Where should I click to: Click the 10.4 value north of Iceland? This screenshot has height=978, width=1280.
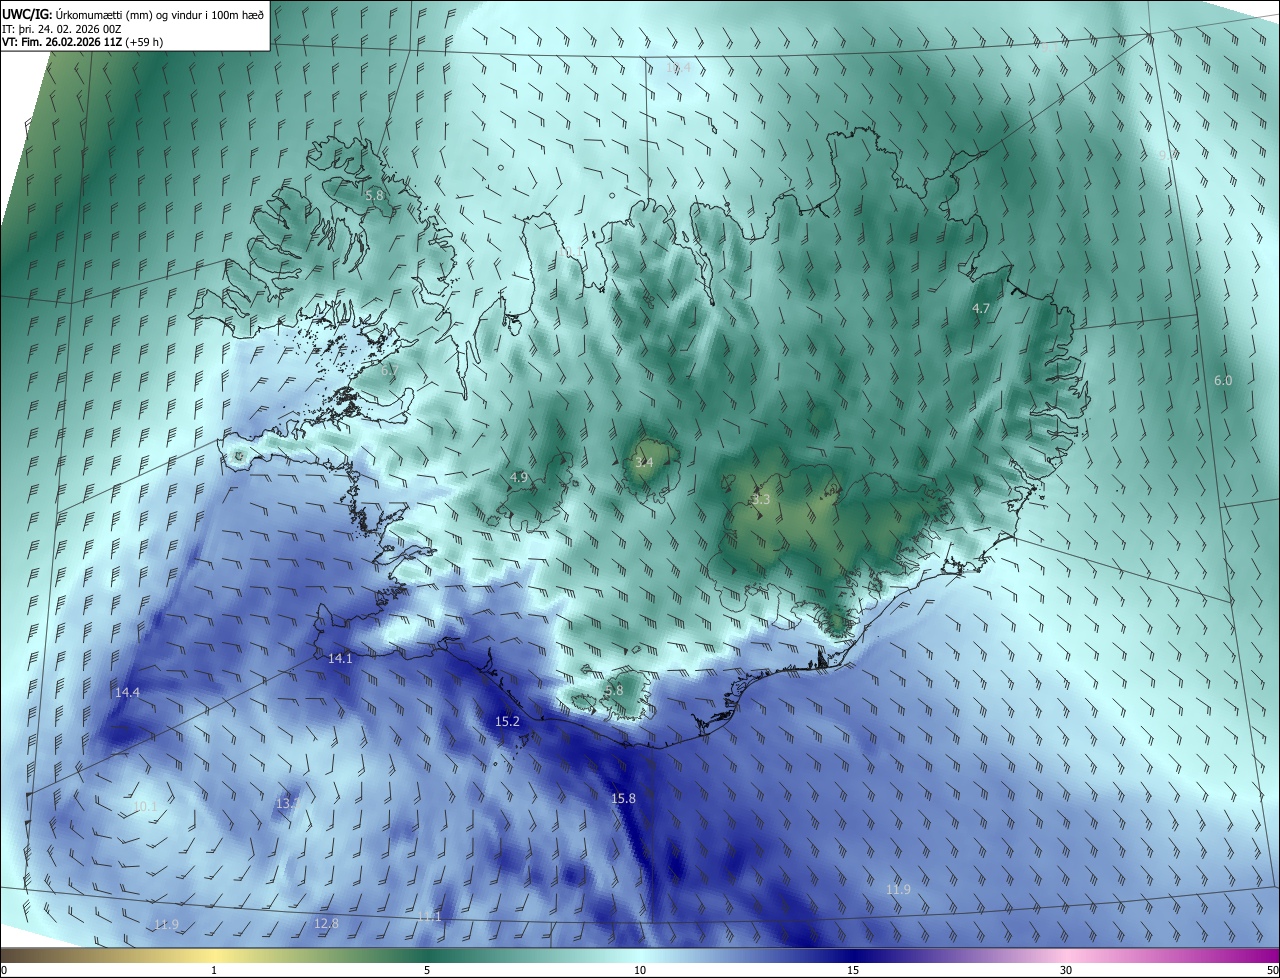click(x=678, y=67)
